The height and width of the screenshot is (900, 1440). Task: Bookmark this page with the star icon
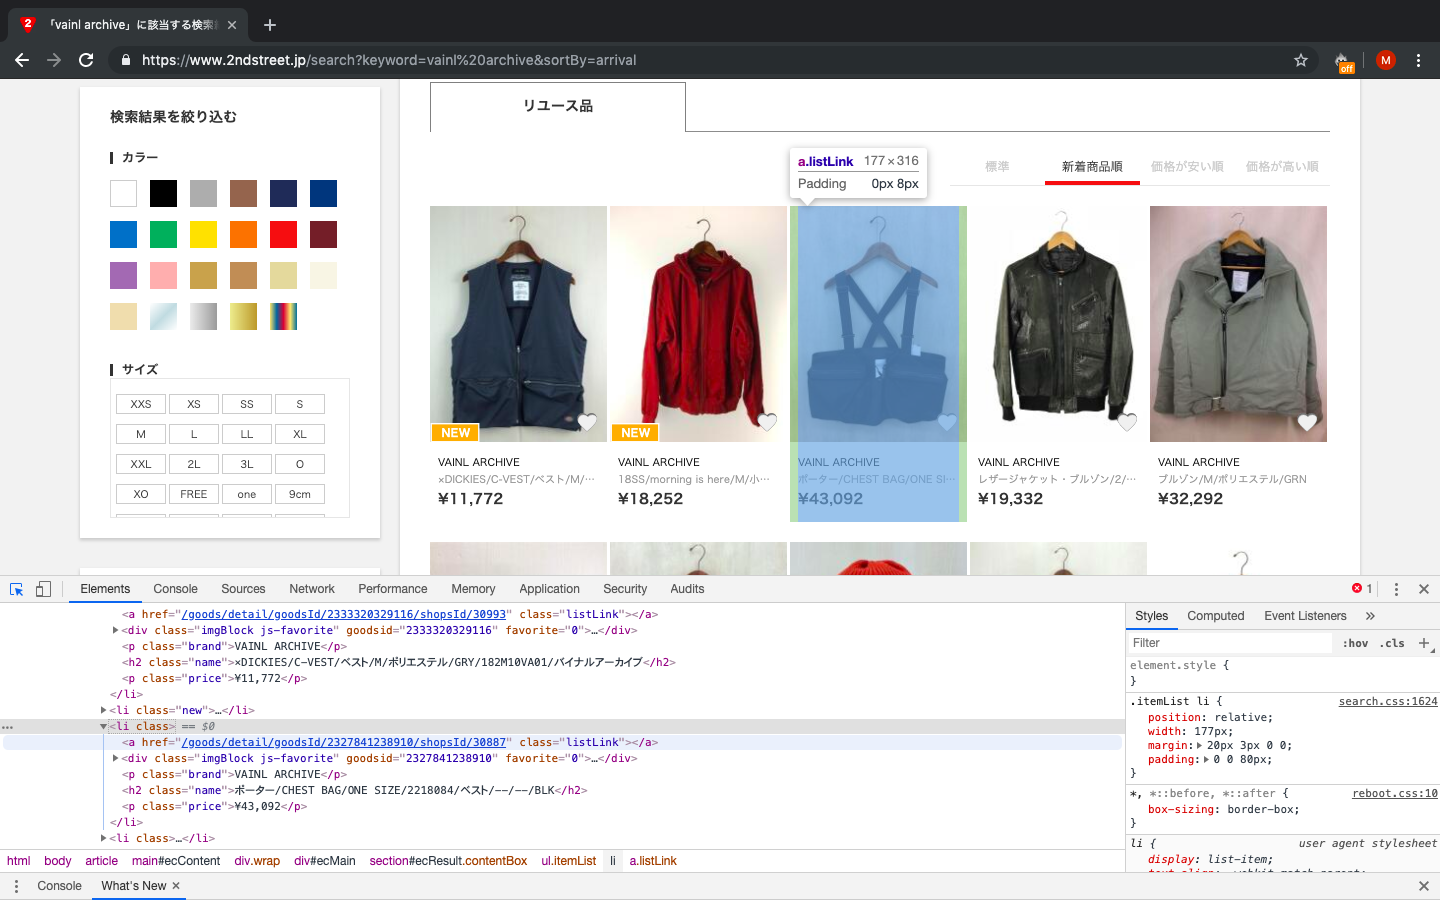(x=1301, y=60)
